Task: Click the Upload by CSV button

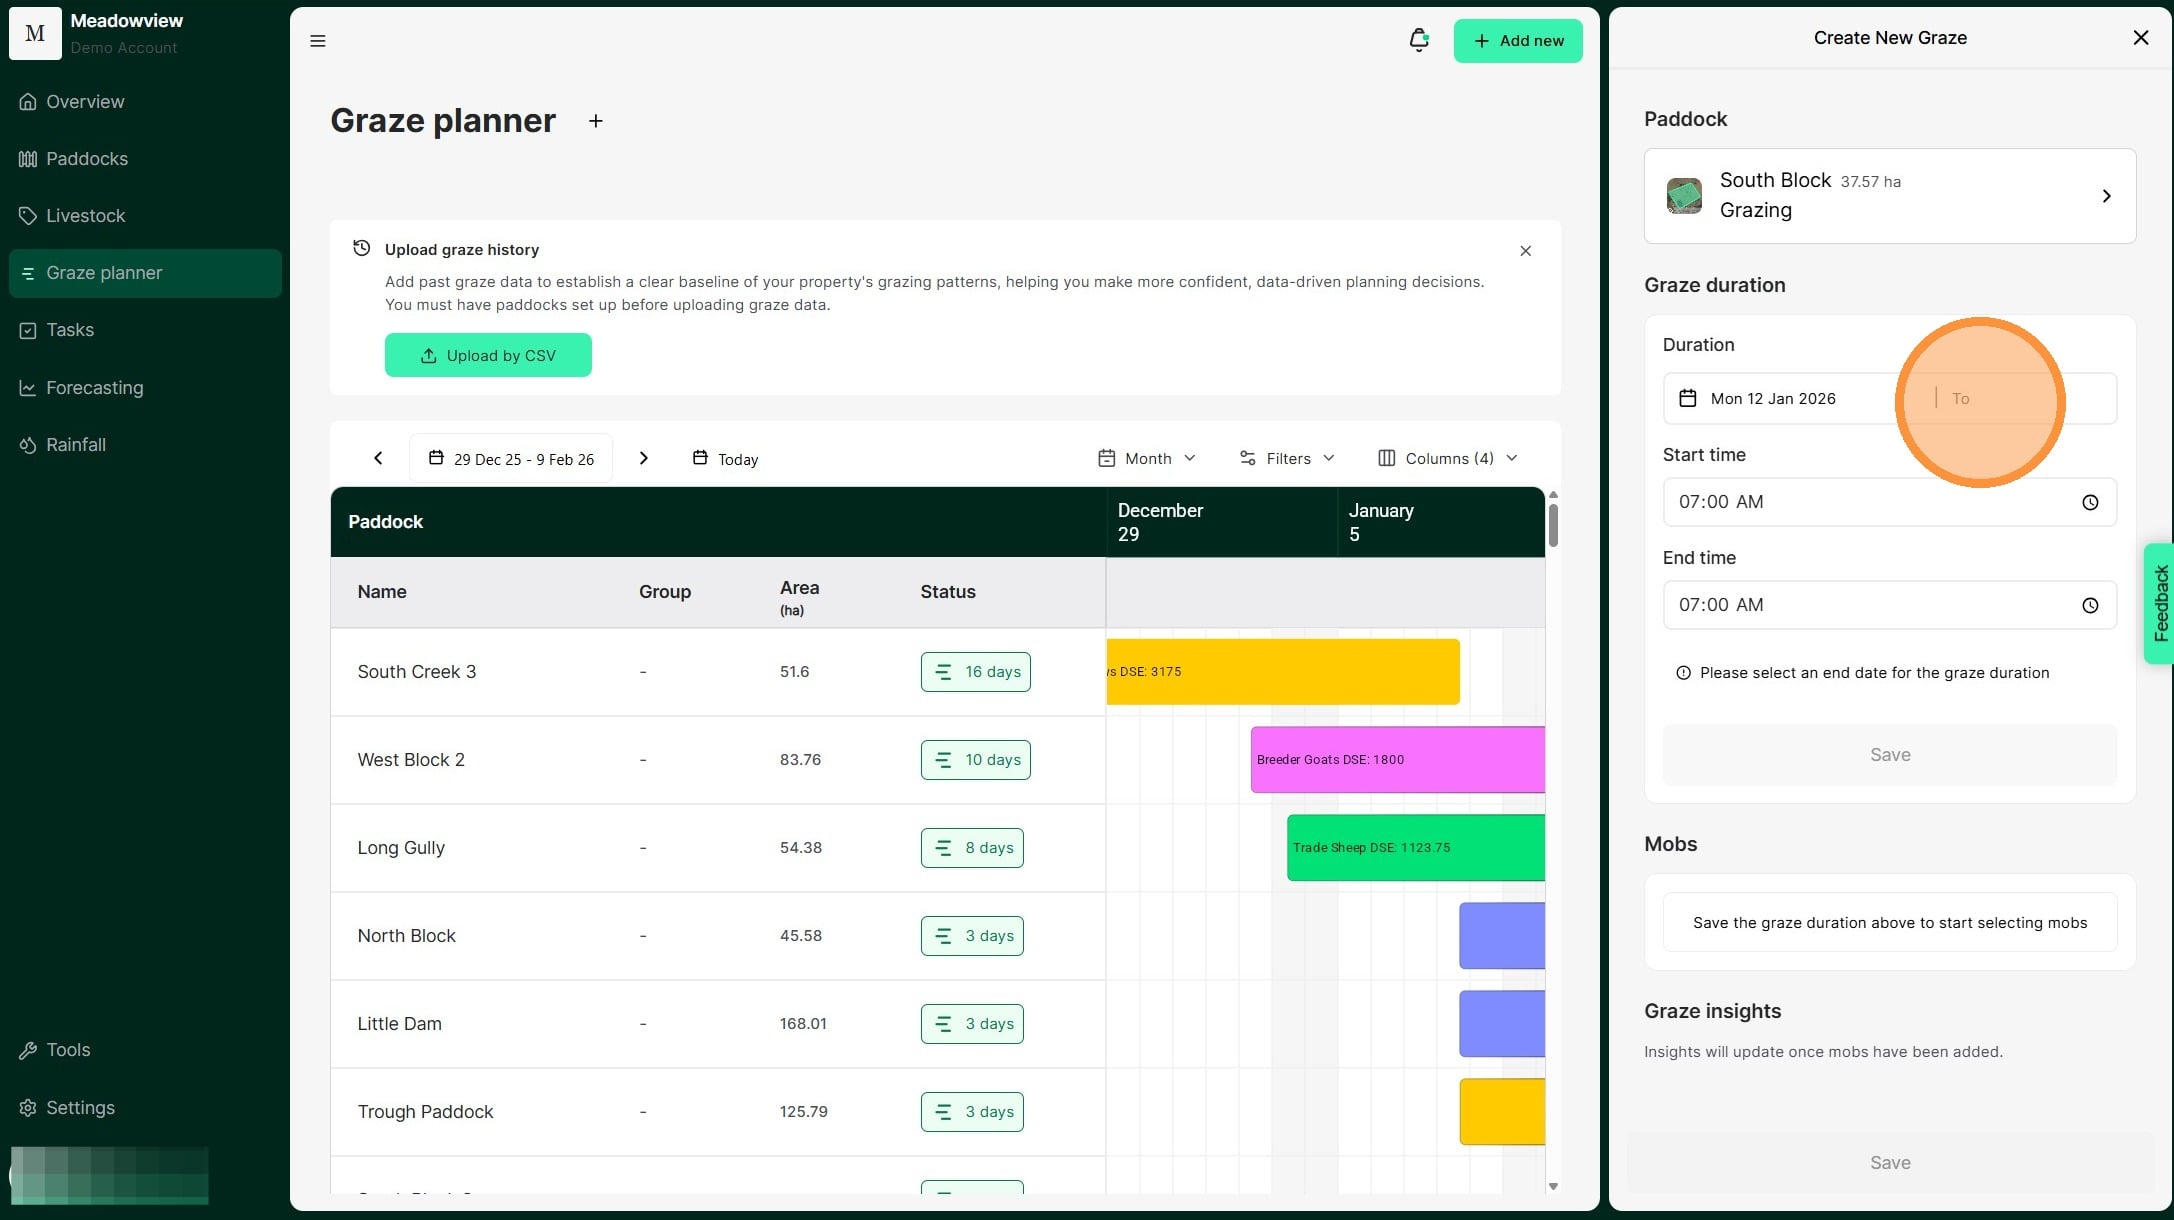Action: click(488, 355)
